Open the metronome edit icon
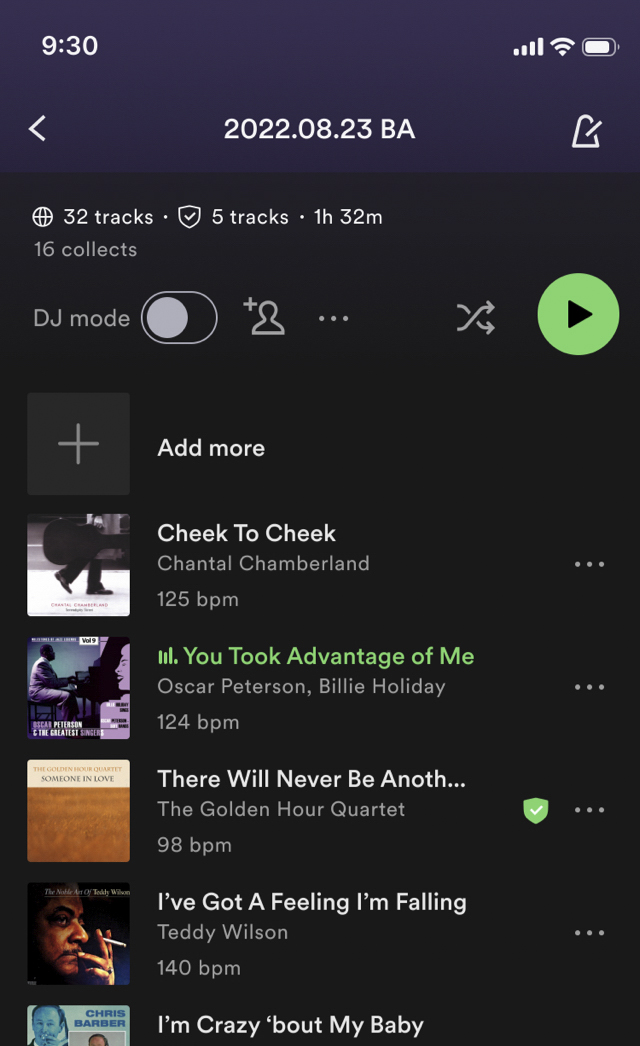This screenshot has width=640, height=1046. [587, 130]
